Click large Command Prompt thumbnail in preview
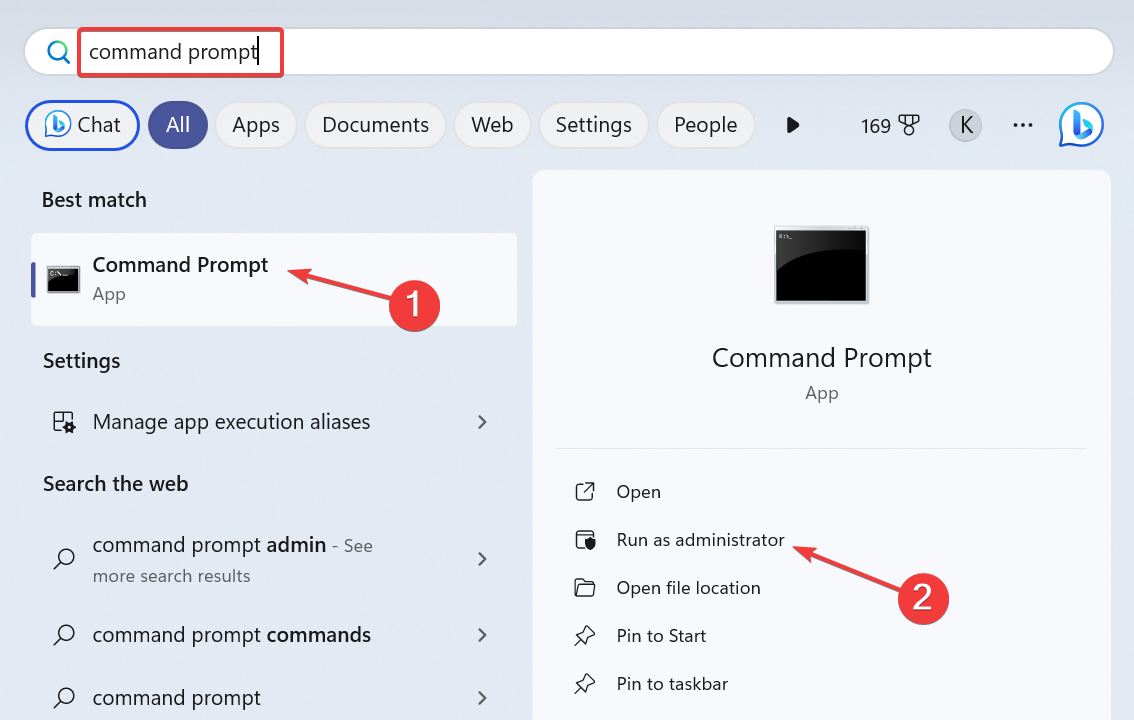The image size is (1134, 720). point(821,265)
